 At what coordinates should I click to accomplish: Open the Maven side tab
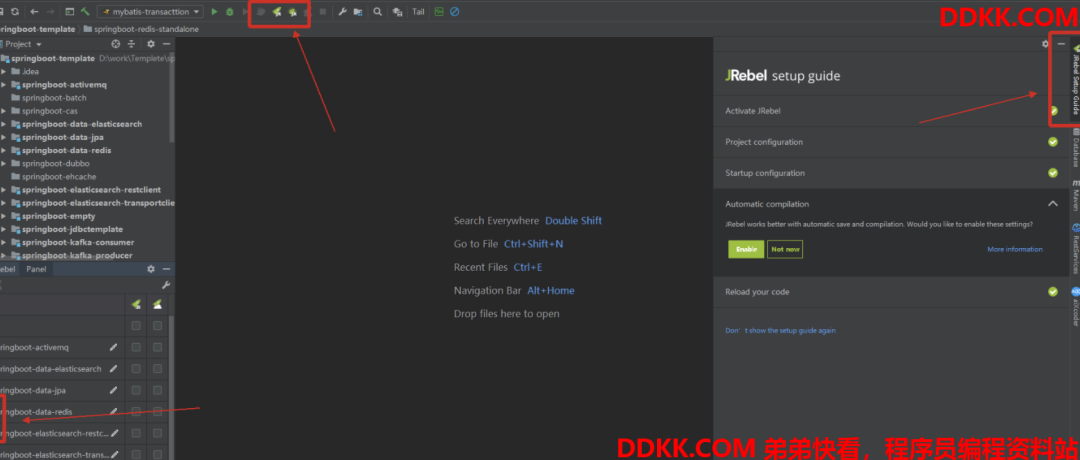coord(1075,196)
